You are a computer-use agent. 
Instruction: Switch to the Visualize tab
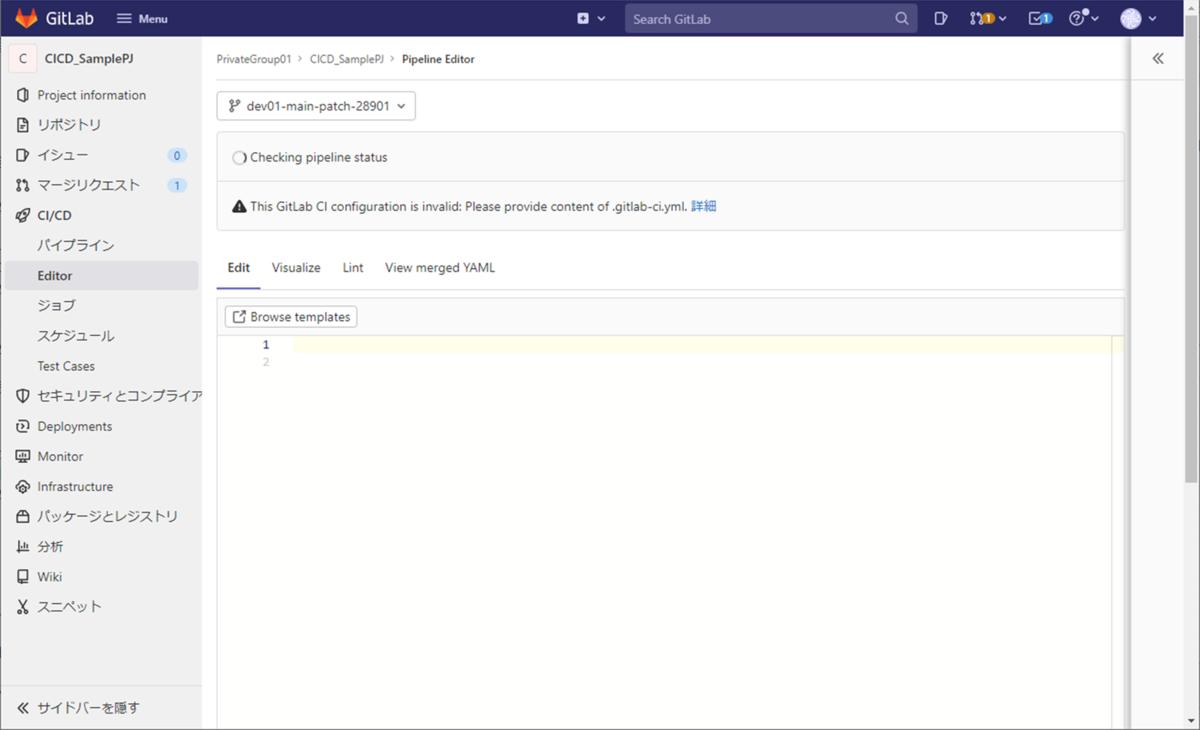click(x=296, y=268)
